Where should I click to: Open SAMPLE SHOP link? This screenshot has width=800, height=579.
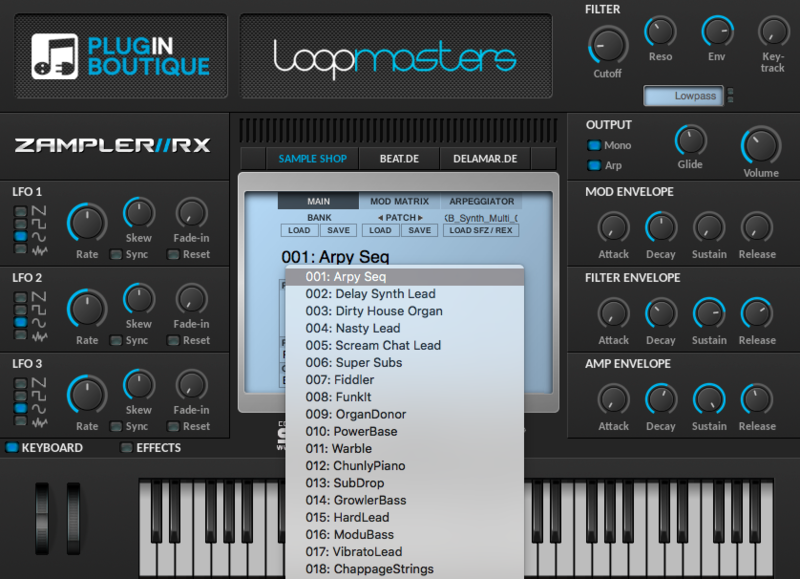point(312,159)
